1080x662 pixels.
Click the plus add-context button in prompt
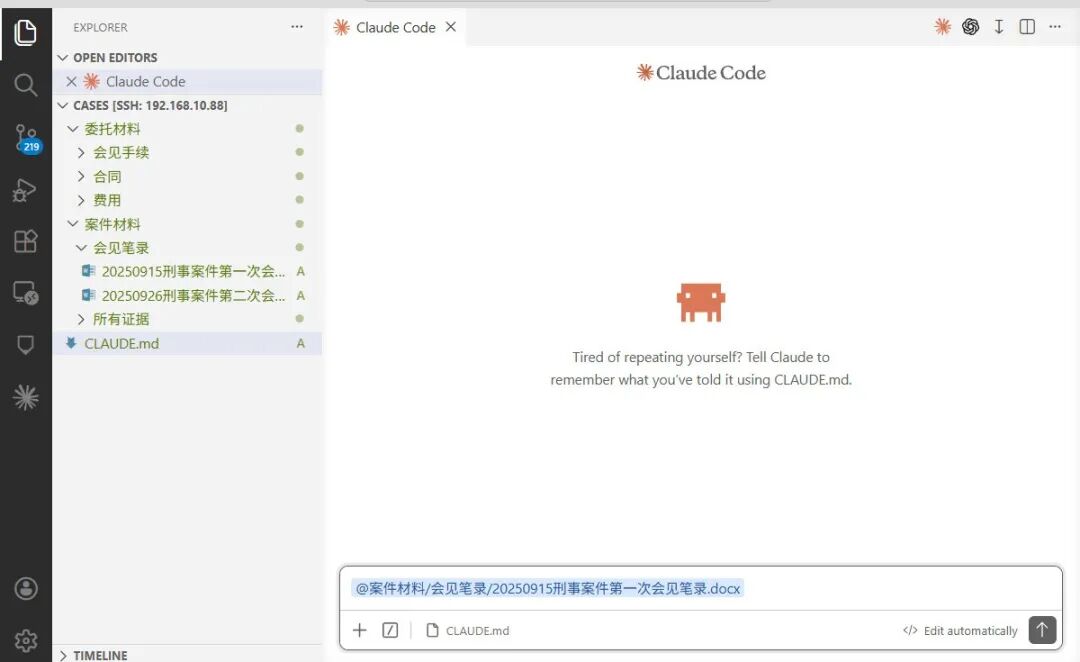(x=360, y=630)
